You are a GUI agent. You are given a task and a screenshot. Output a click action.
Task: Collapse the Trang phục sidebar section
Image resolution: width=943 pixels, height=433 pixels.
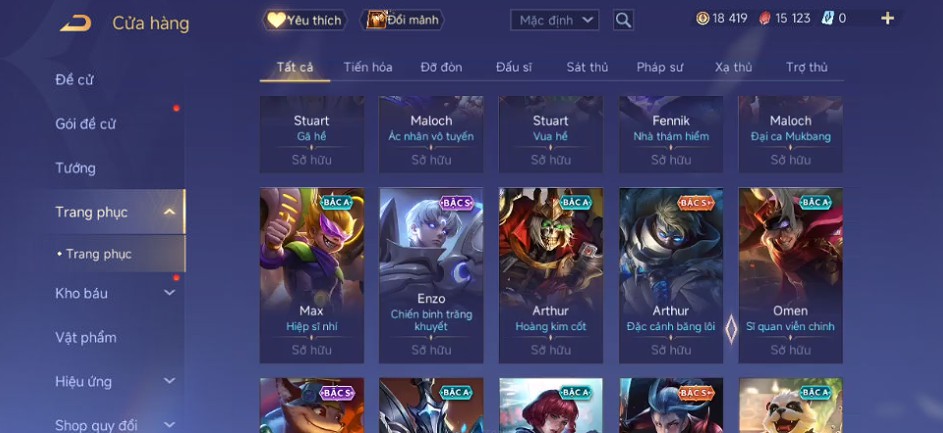click(170, 212)
